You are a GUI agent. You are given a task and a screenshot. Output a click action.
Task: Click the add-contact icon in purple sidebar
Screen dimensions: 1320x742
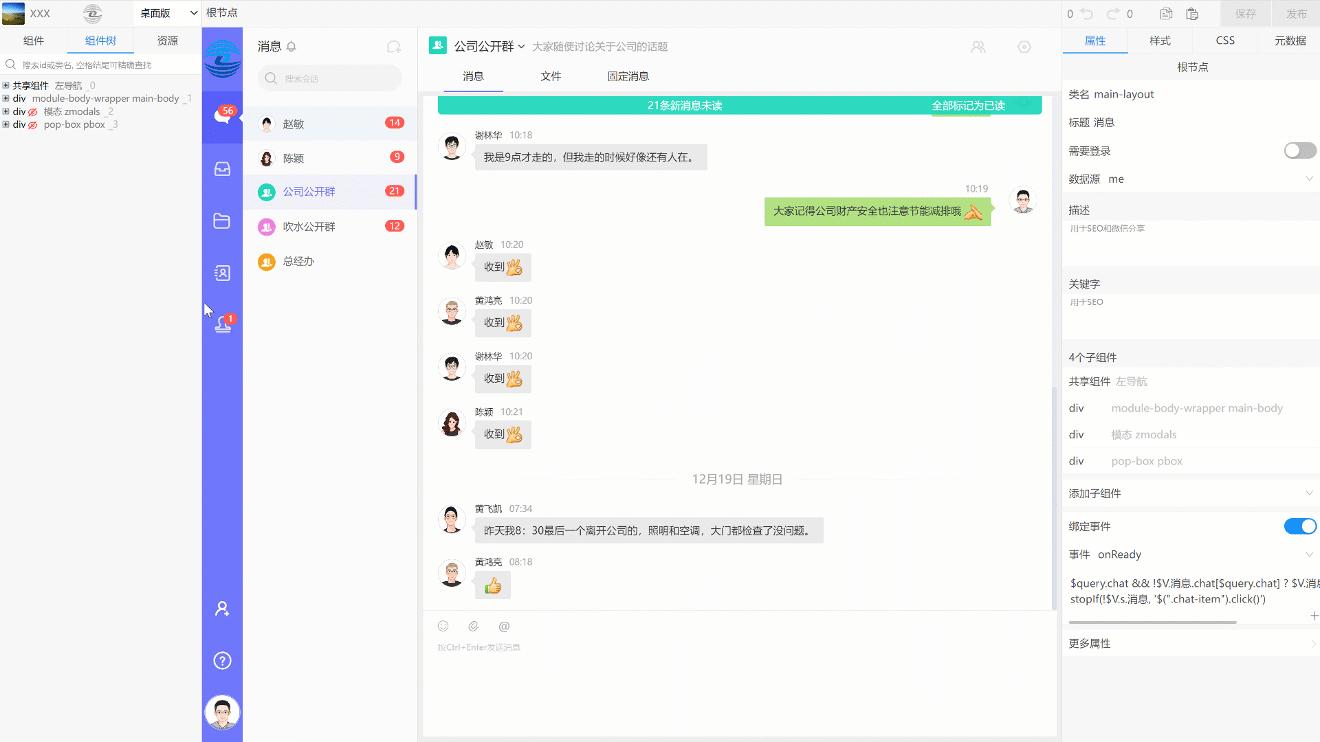tap(222, 608)
